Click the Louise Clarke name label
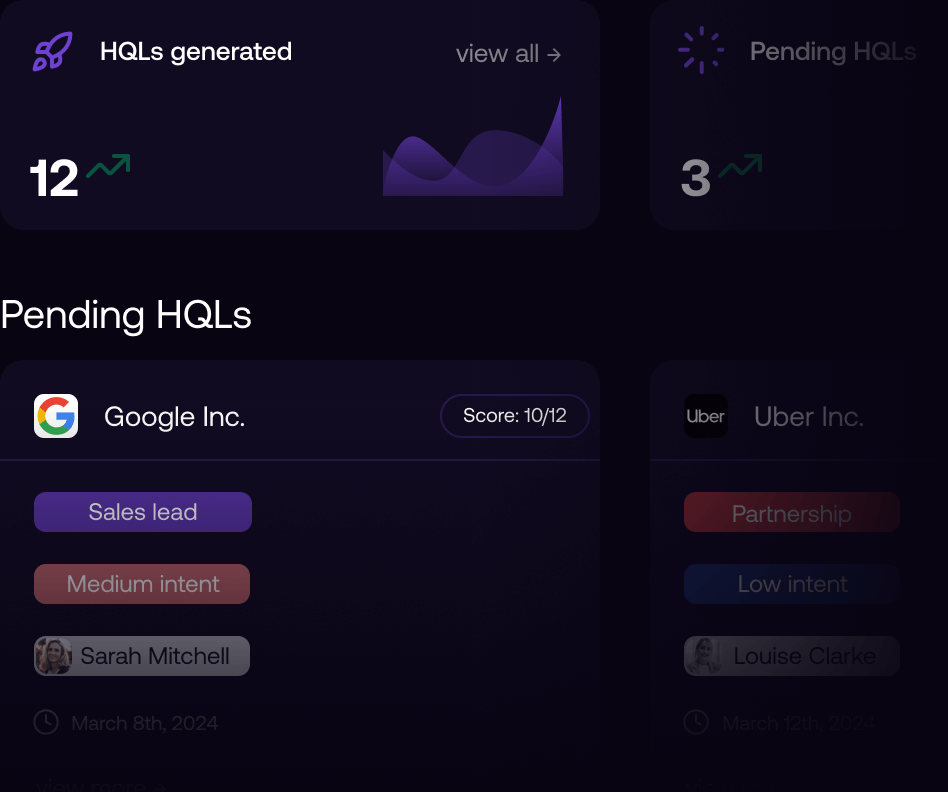The image size is (948, 792). [804, 656]
